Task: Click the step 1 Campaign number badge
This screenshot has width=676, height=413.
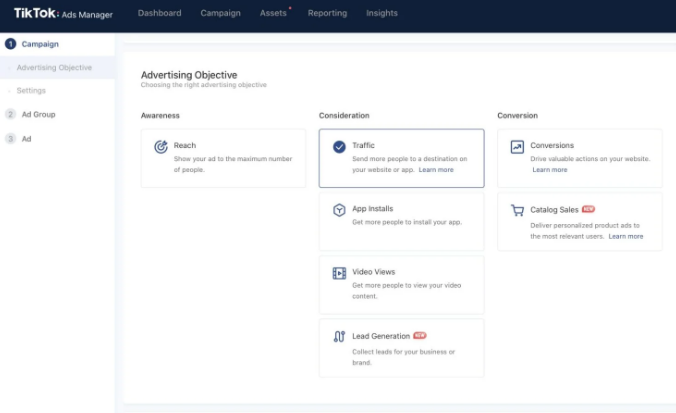Action: point(11,44)
